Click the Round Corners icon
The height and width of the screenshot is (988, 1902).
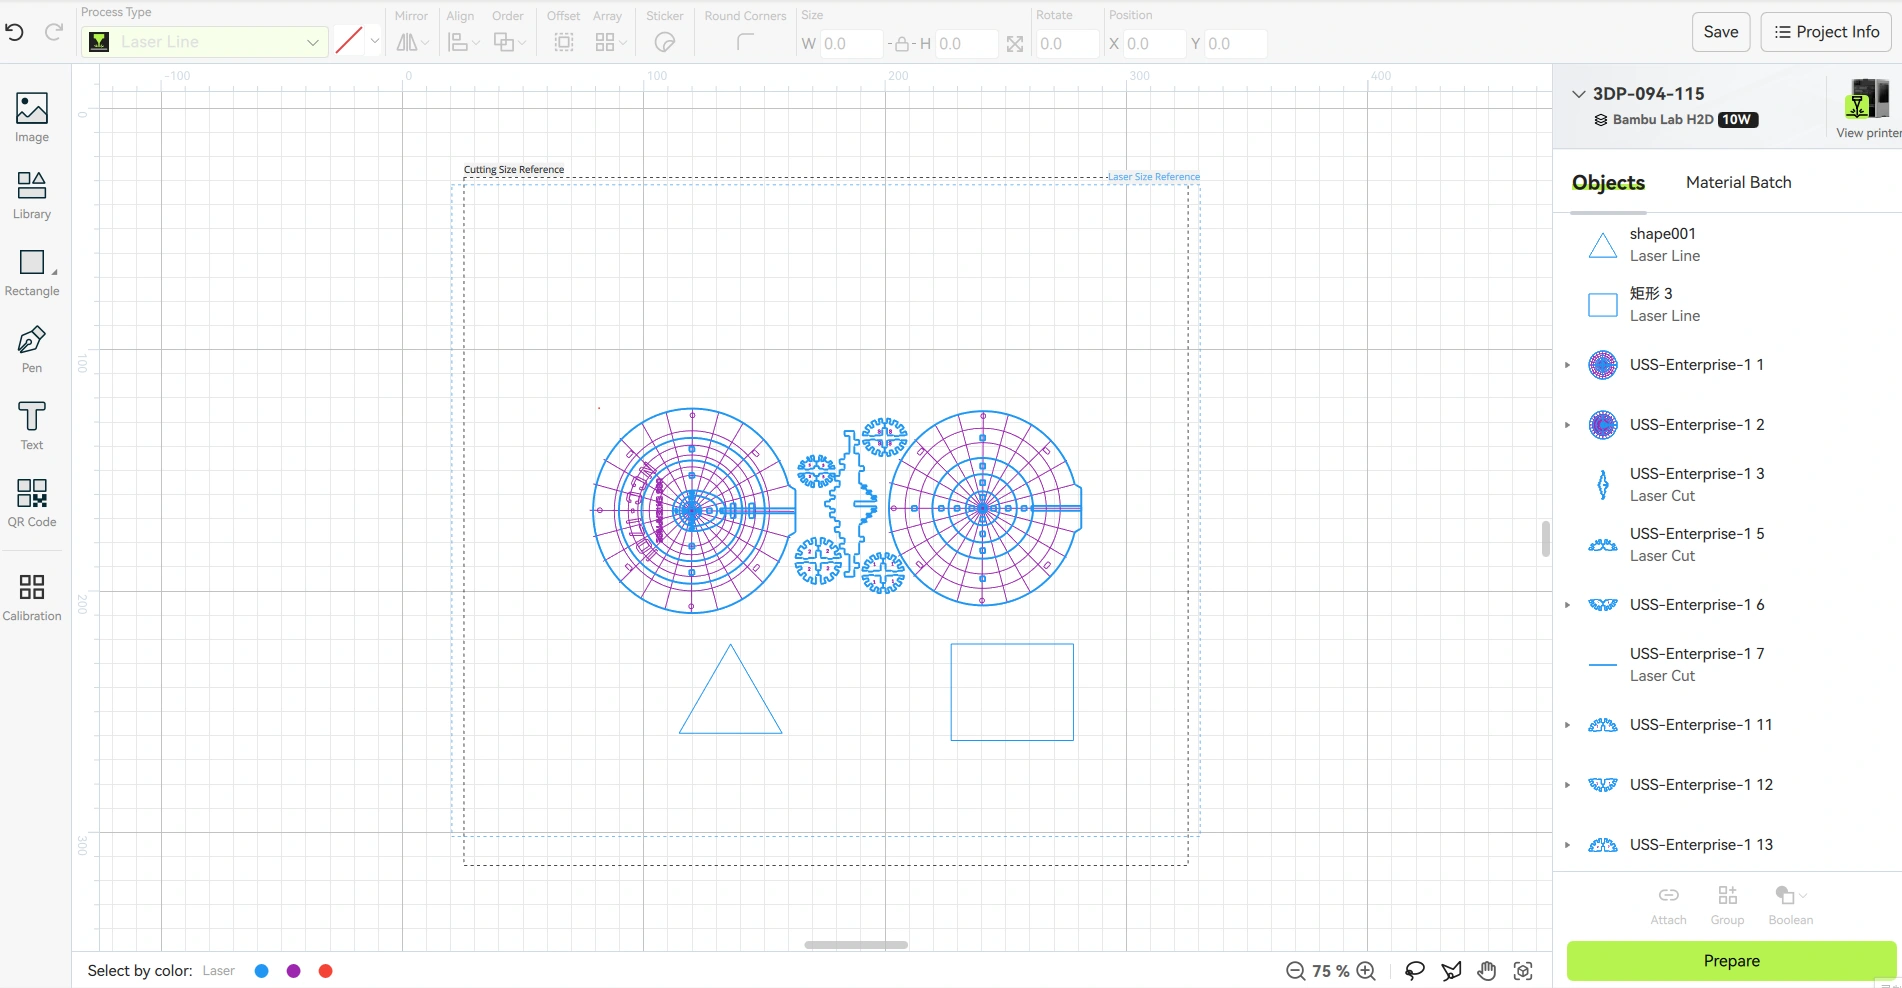click(744, 42)
